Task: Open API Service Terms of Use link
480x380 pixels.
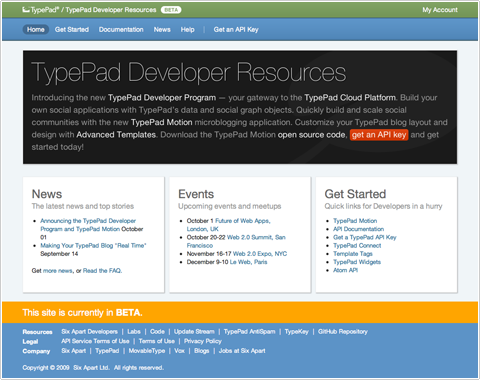Action: tap(95, 341)
